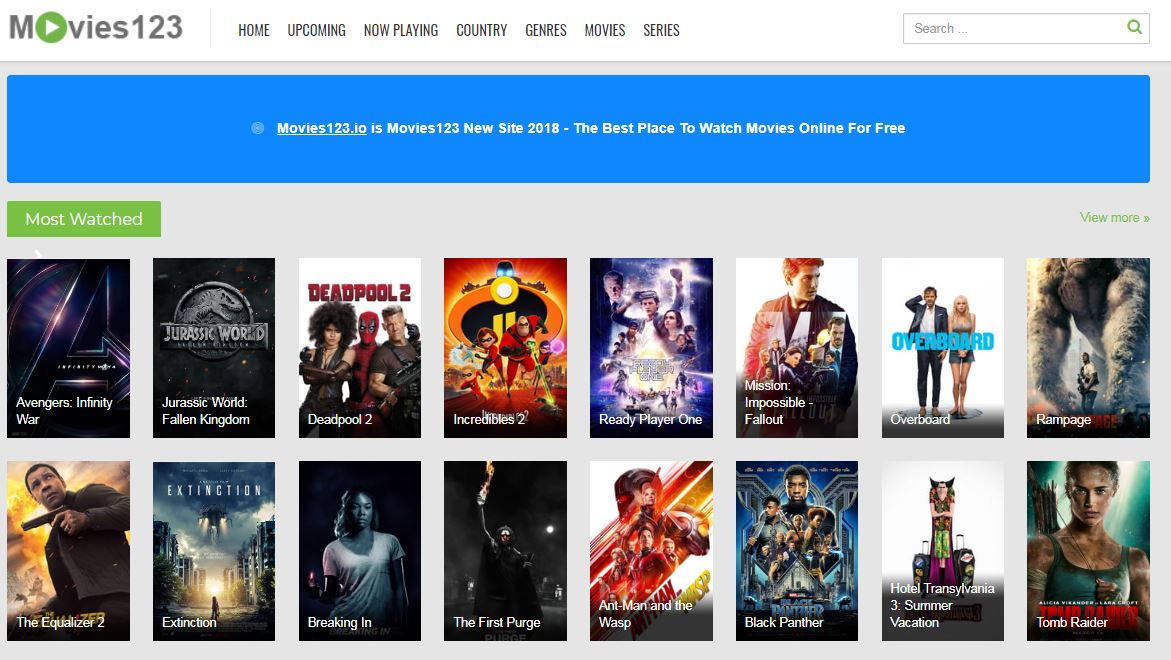Go to the Upcoming page
Viewport: 1171px width, 660px height.
coord(316,30)
